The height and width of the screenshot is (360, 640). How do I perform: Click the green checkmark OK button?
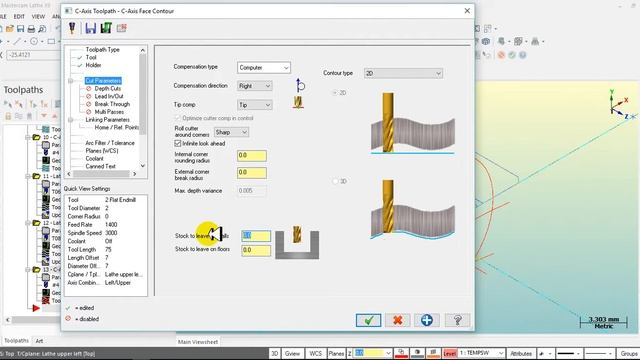tap(368, 320)
